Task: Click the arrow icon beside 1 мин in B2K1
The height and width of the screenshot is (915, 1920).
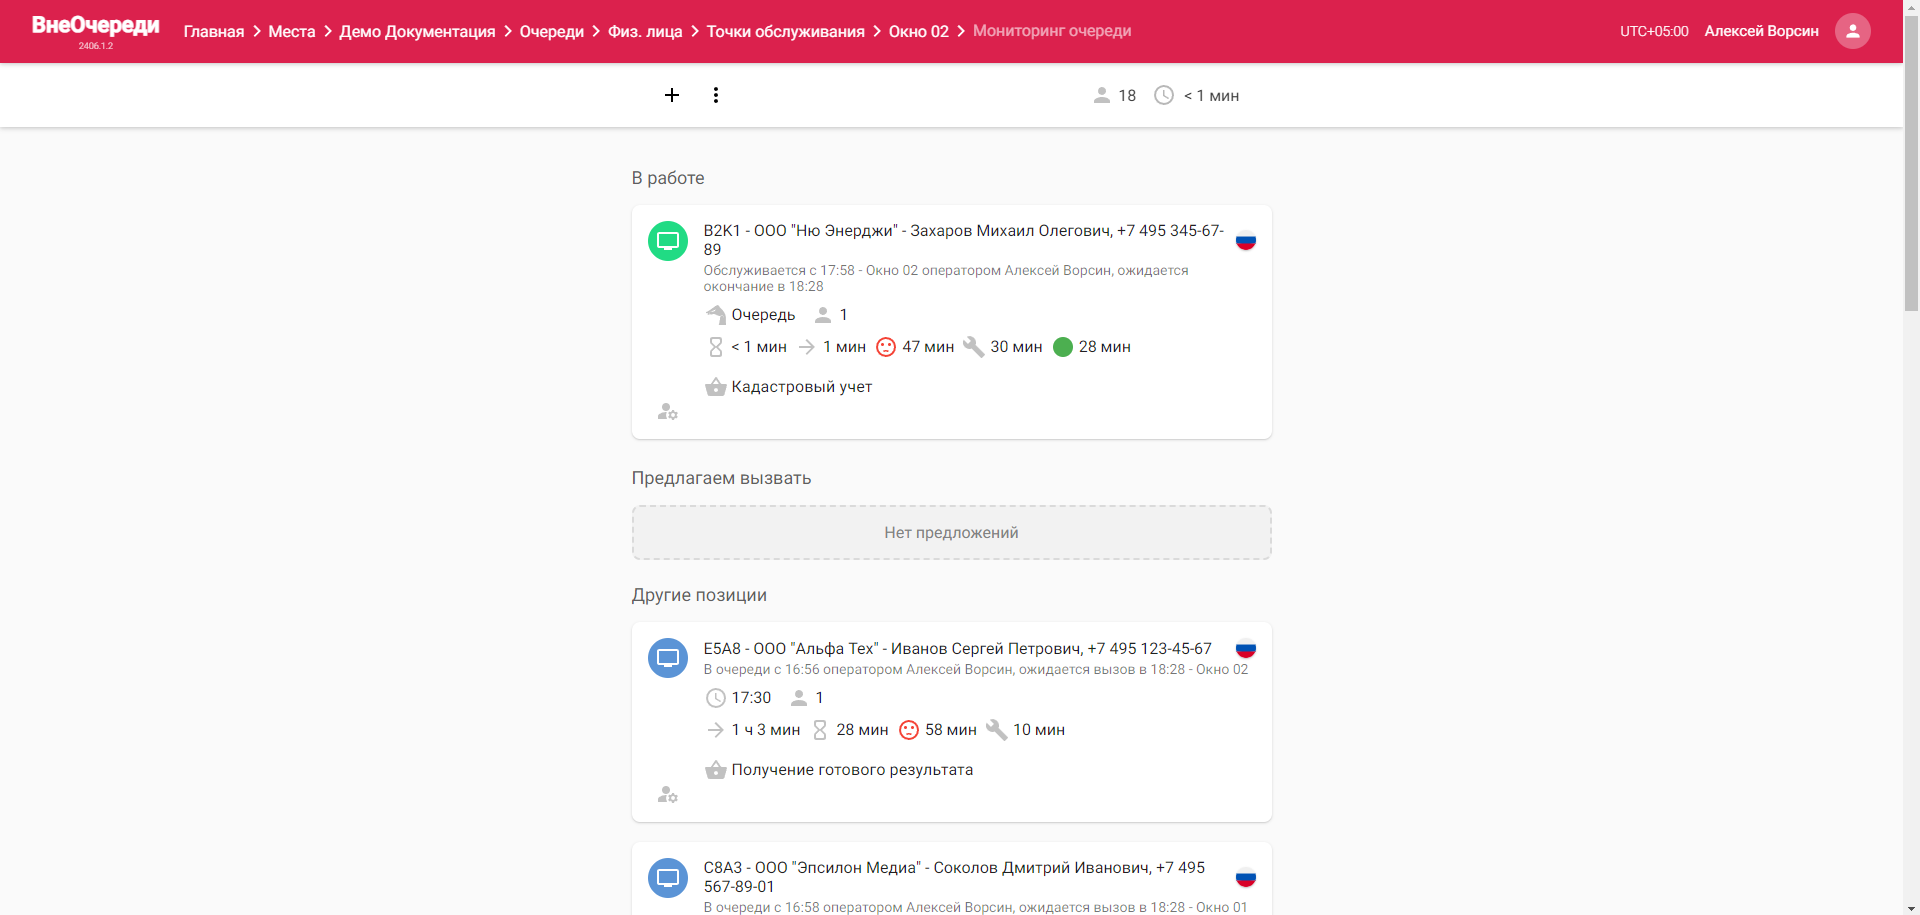Action: point(807,347)
